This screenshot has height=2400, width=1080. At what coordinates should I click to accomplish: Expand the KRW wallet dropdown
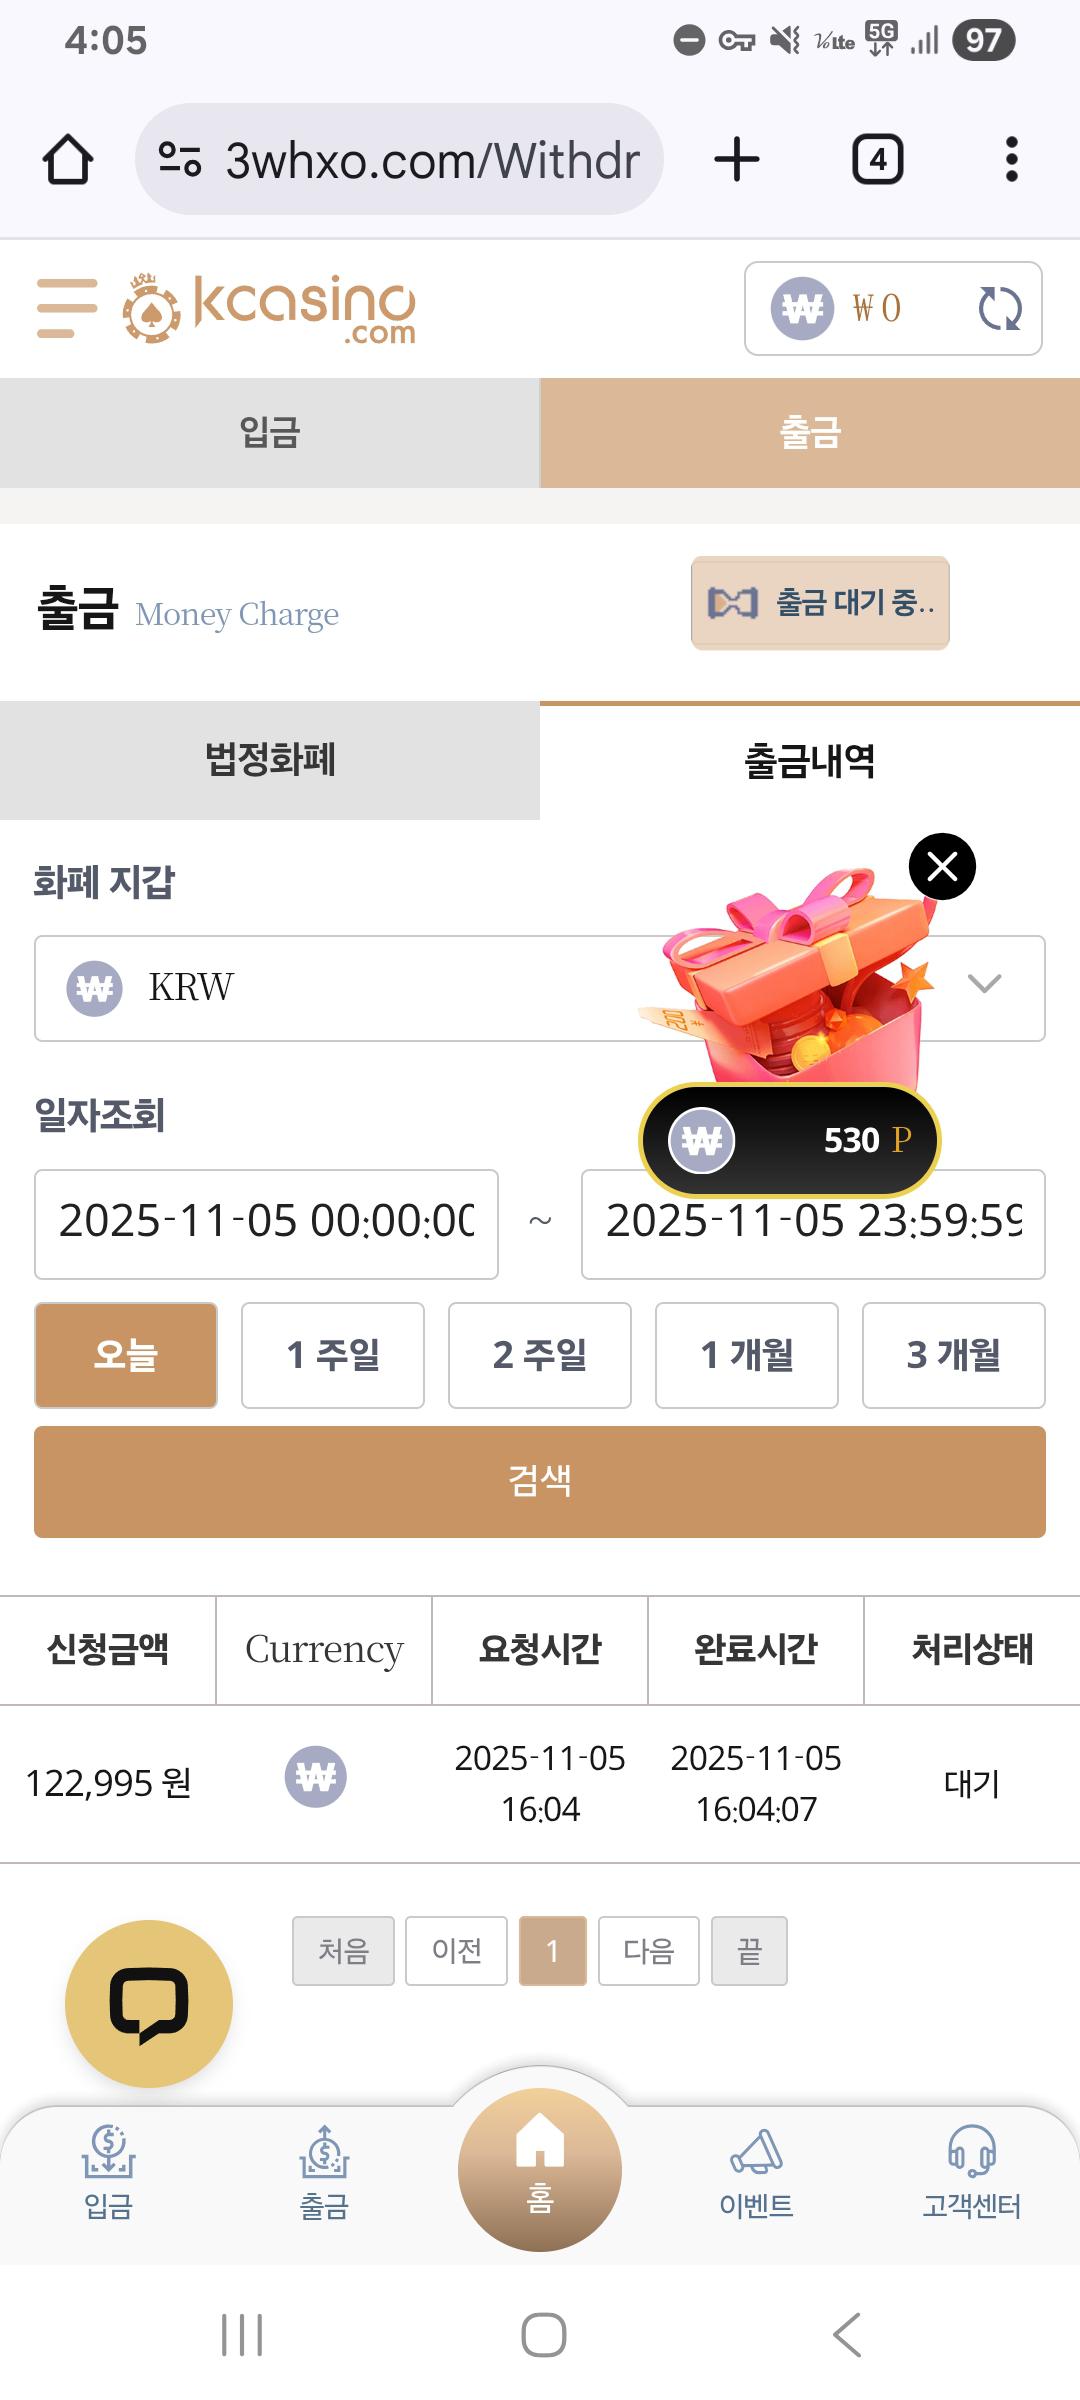pos(984,986)
